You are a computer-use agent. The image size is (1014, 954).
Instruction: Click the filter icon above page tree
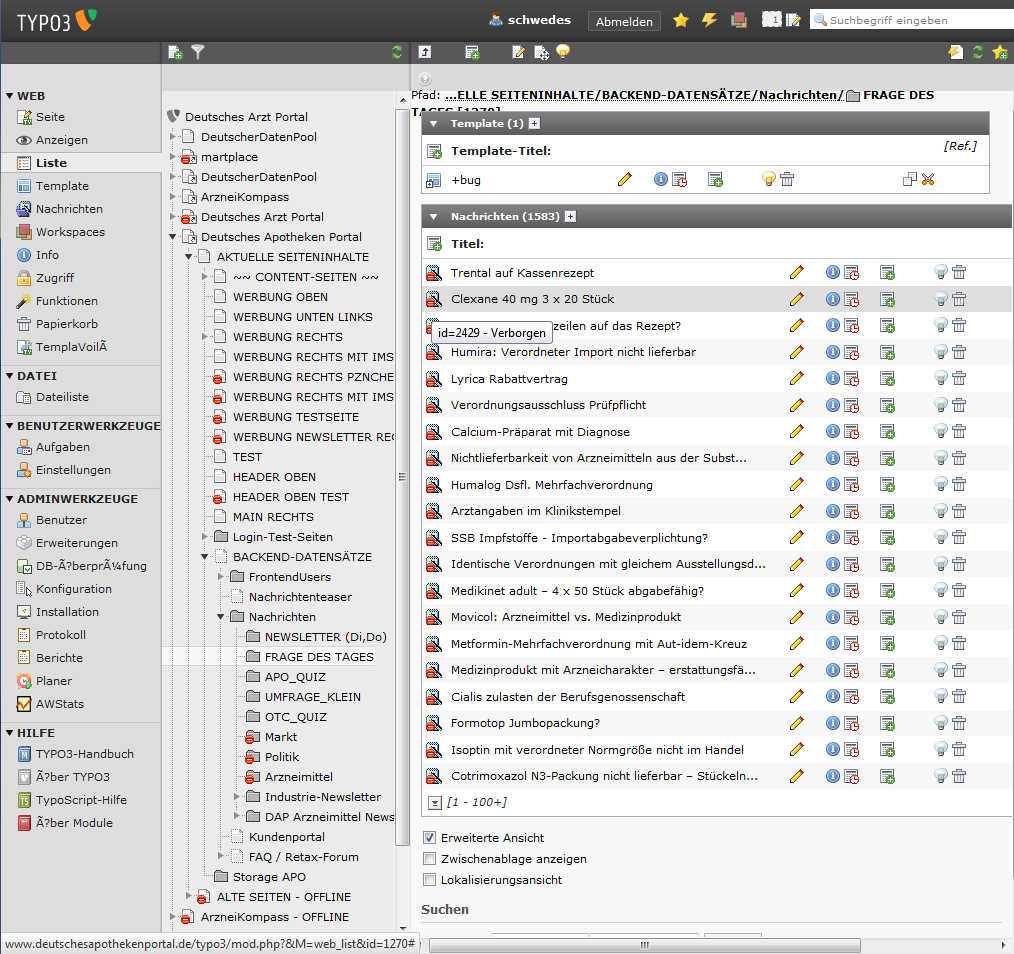(198, 52)
